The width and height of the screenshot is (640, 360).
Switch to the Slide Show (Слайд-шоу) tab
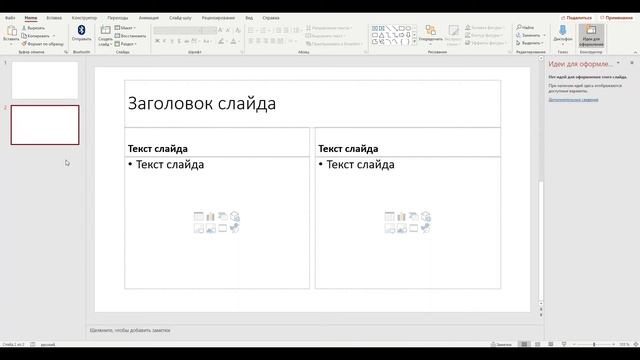coord(180,18)
